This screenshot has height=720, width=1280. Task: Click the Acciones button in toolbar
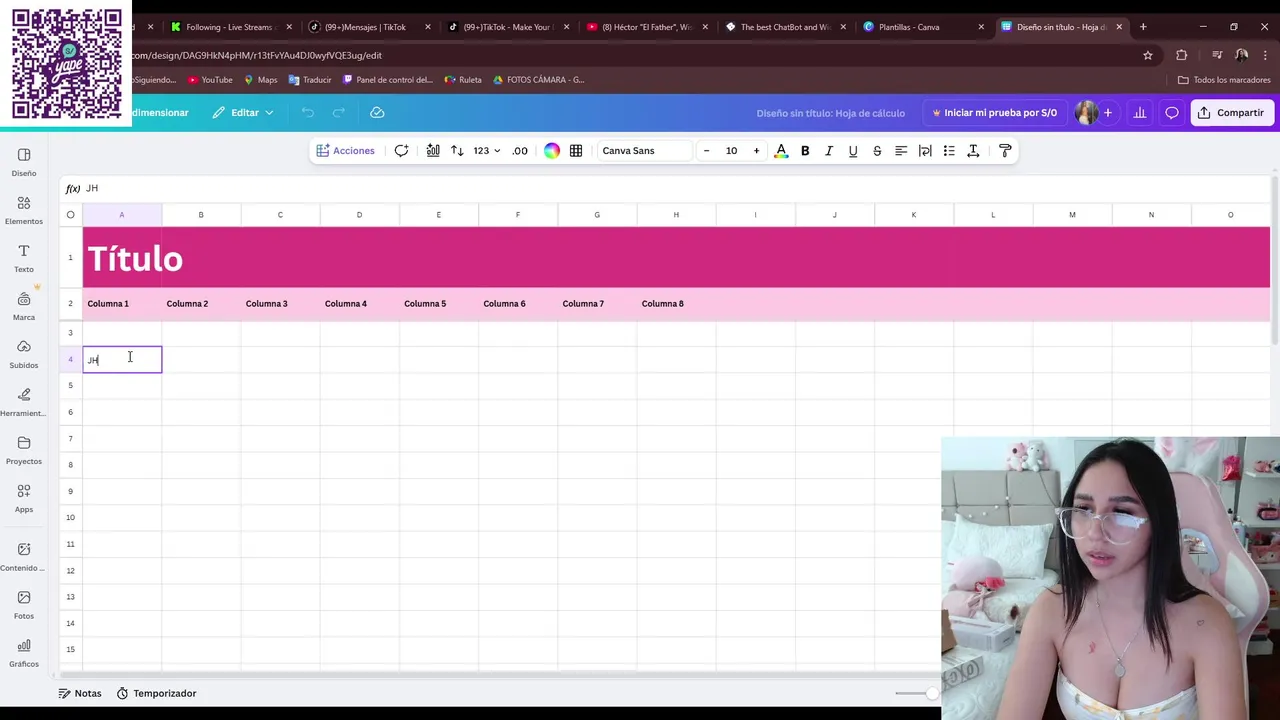tap(345, 151)
